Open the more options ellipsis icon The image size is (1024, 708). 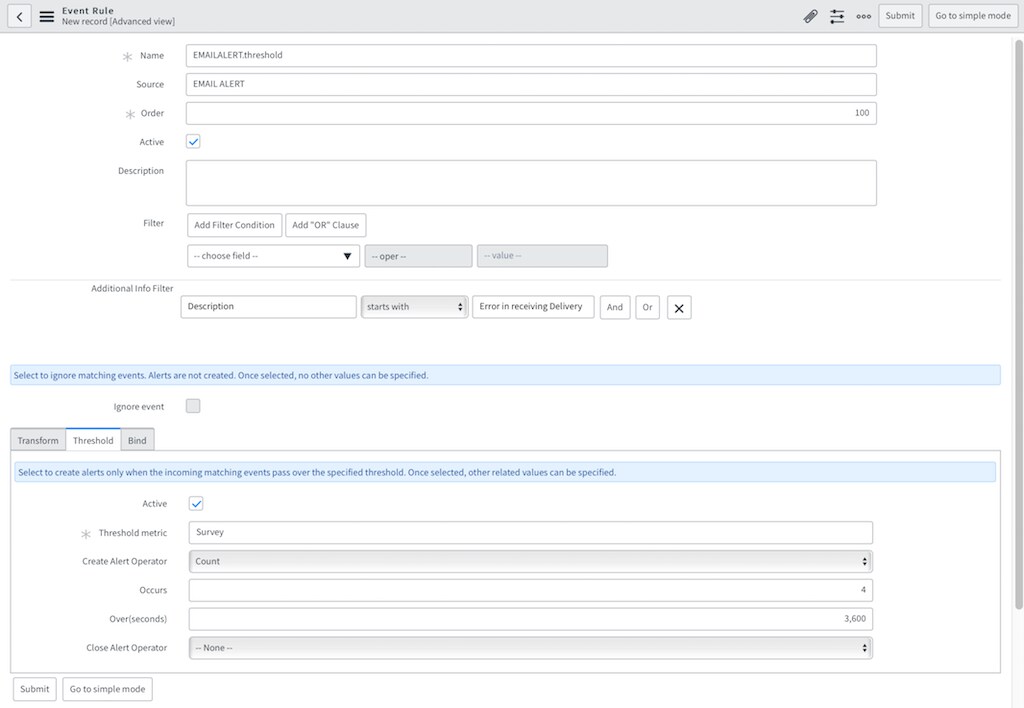(x=863, y=16)
